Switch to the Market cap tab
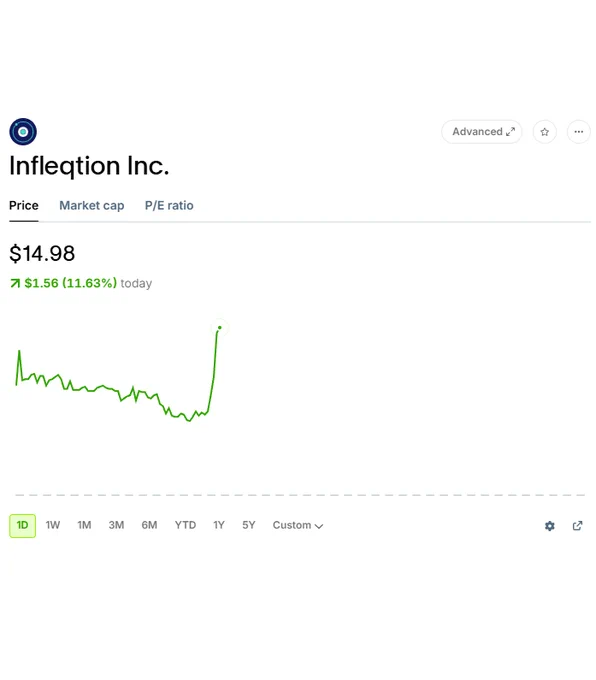 tap(92, 205)
